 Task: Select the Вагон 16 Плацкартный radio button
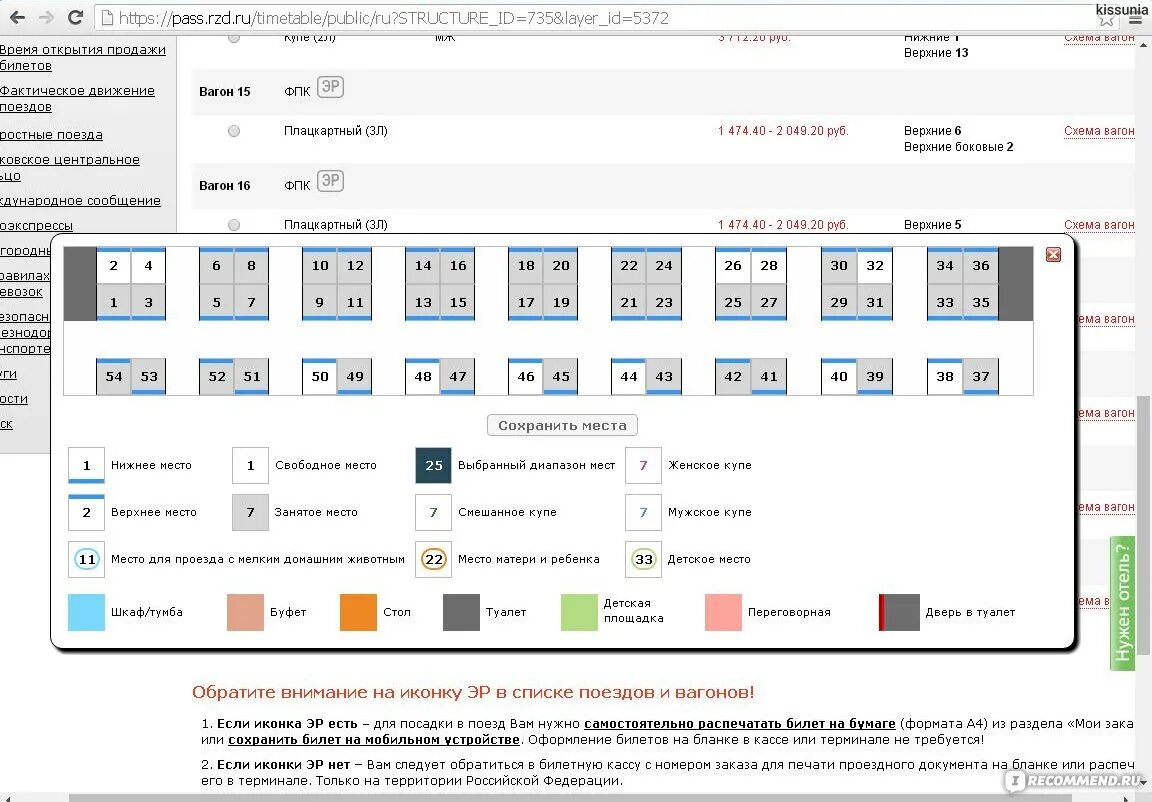tap(234, 225)
